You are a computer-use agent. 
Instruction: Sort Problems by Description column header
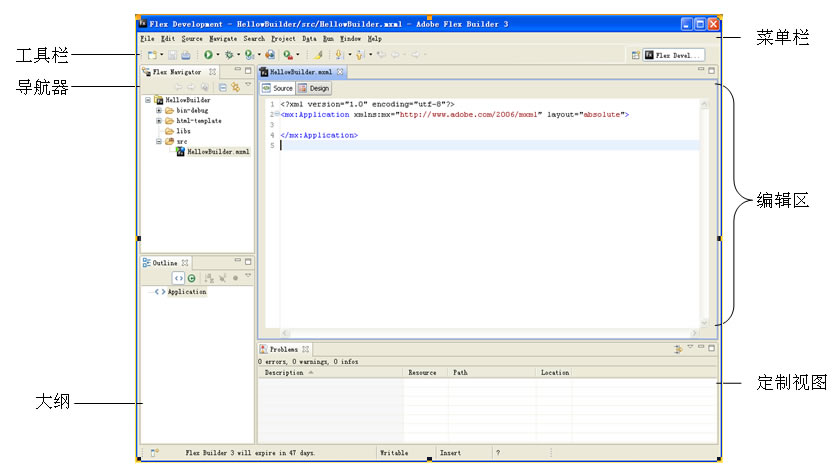pos(330,373)
